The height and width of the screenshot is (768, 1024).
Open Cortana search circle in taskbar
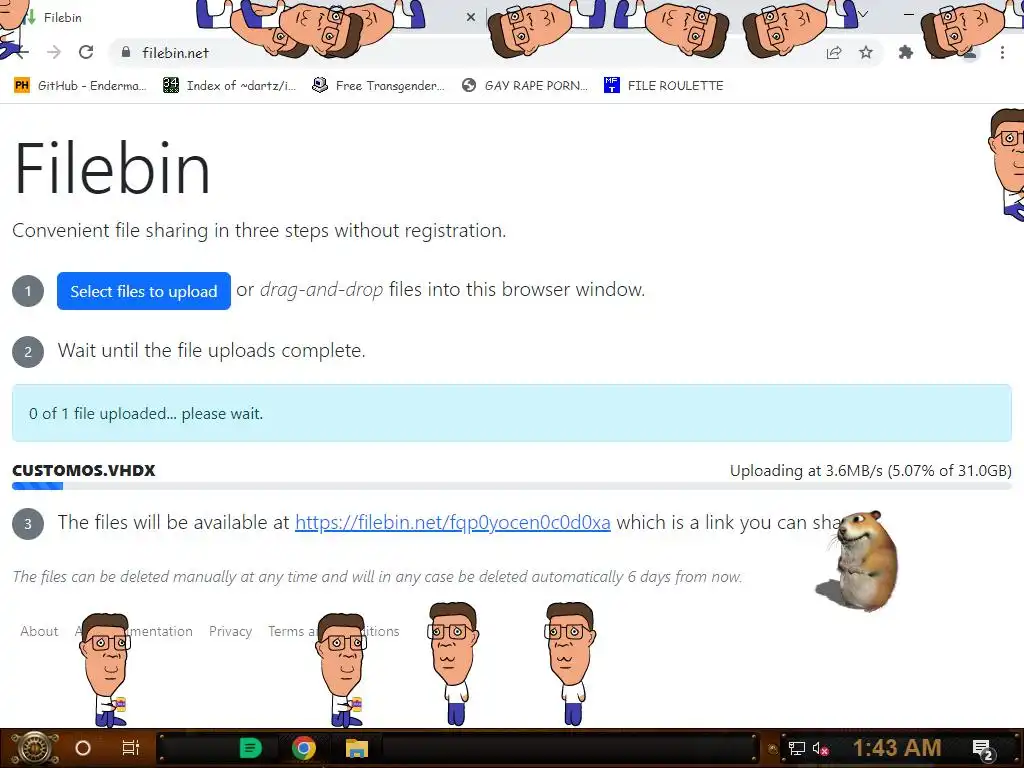(83, 748)
